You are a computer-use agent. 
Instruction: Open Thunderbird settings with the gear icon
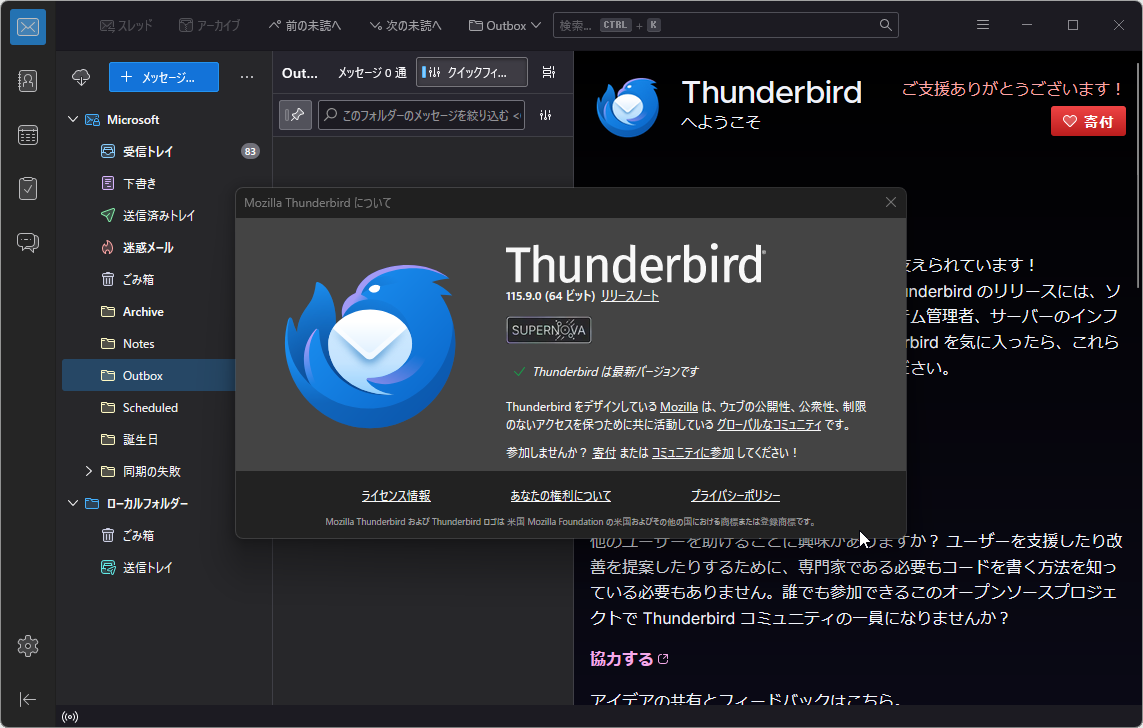coord(27,646)
